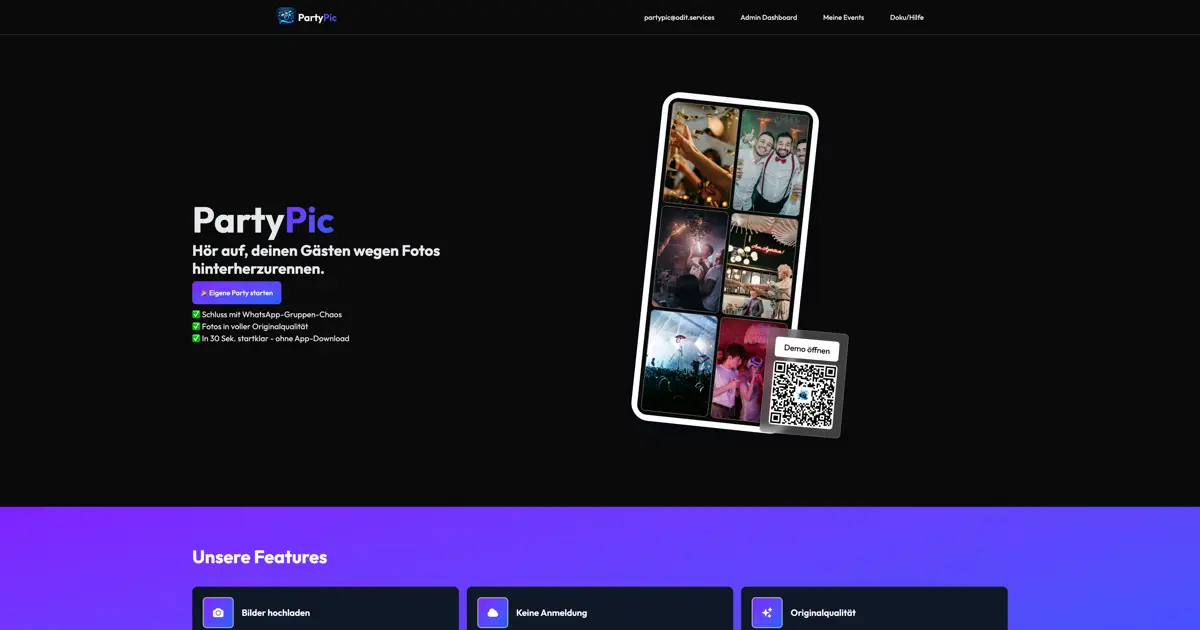Click the PartyPic logo icon in the header
Viewport: 1200px width, 630px height.
(286, 17)
